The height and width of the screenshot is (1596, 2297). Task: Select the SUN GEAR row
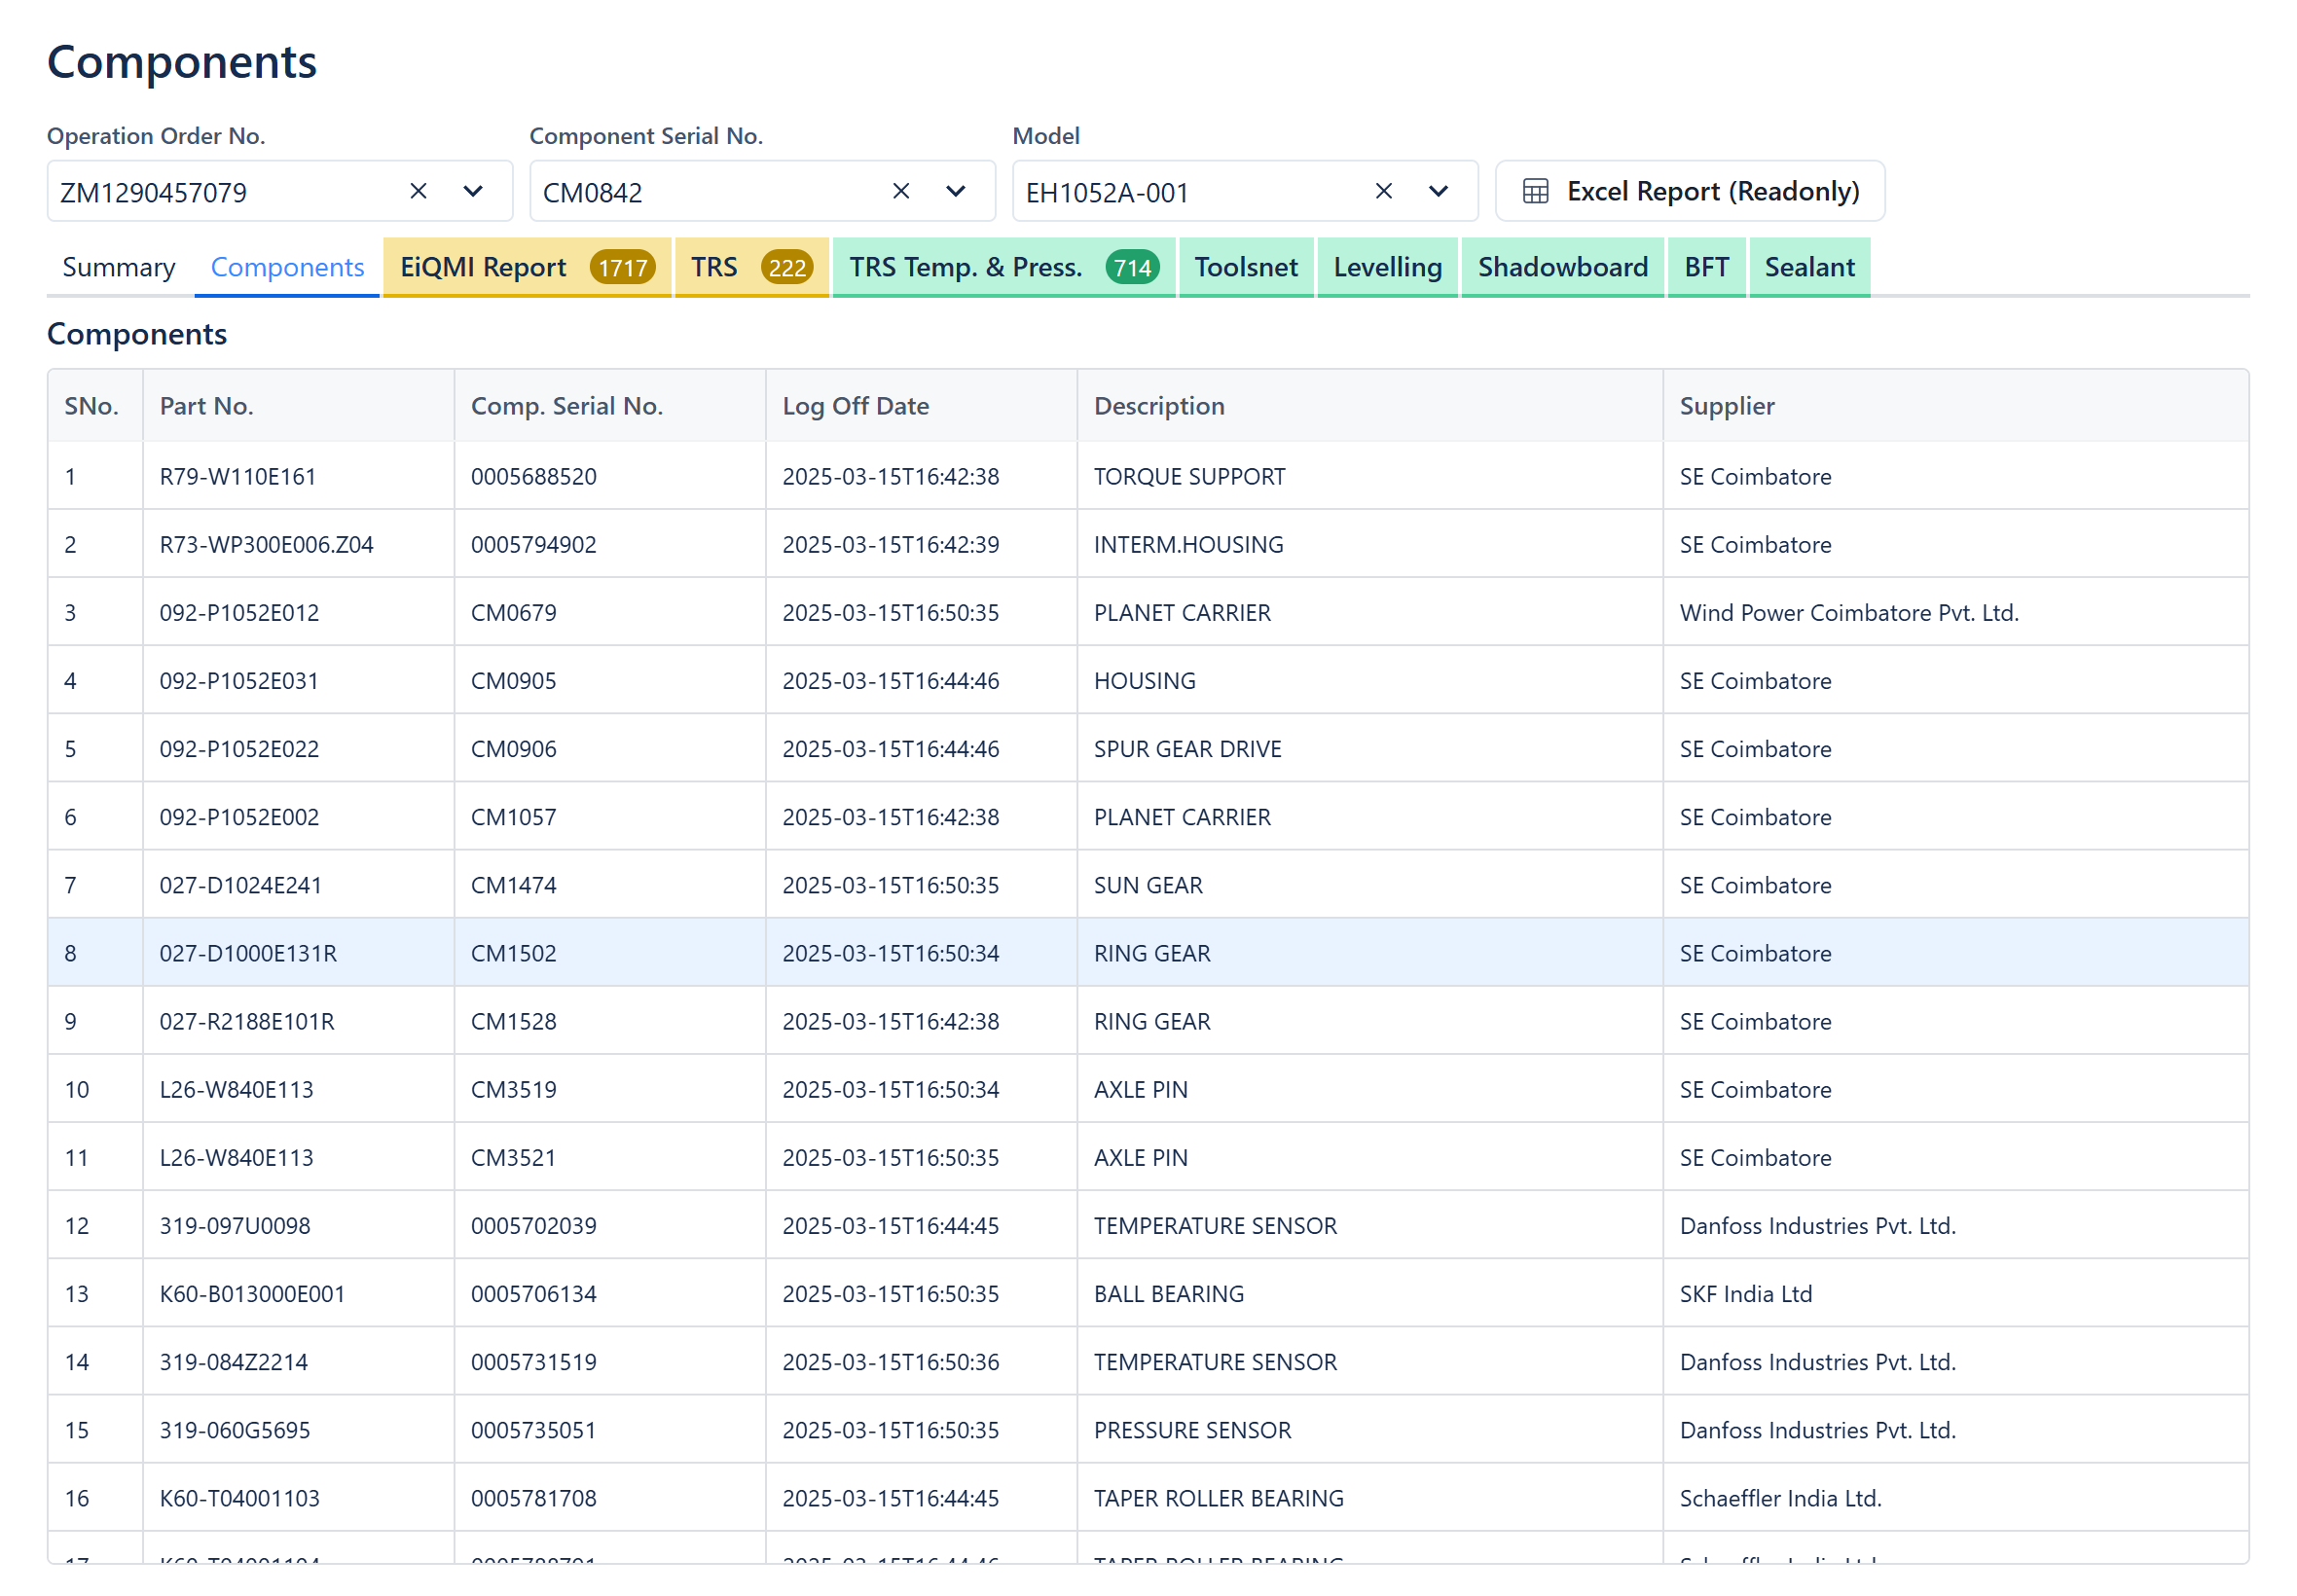click(x=1147, y=885)
